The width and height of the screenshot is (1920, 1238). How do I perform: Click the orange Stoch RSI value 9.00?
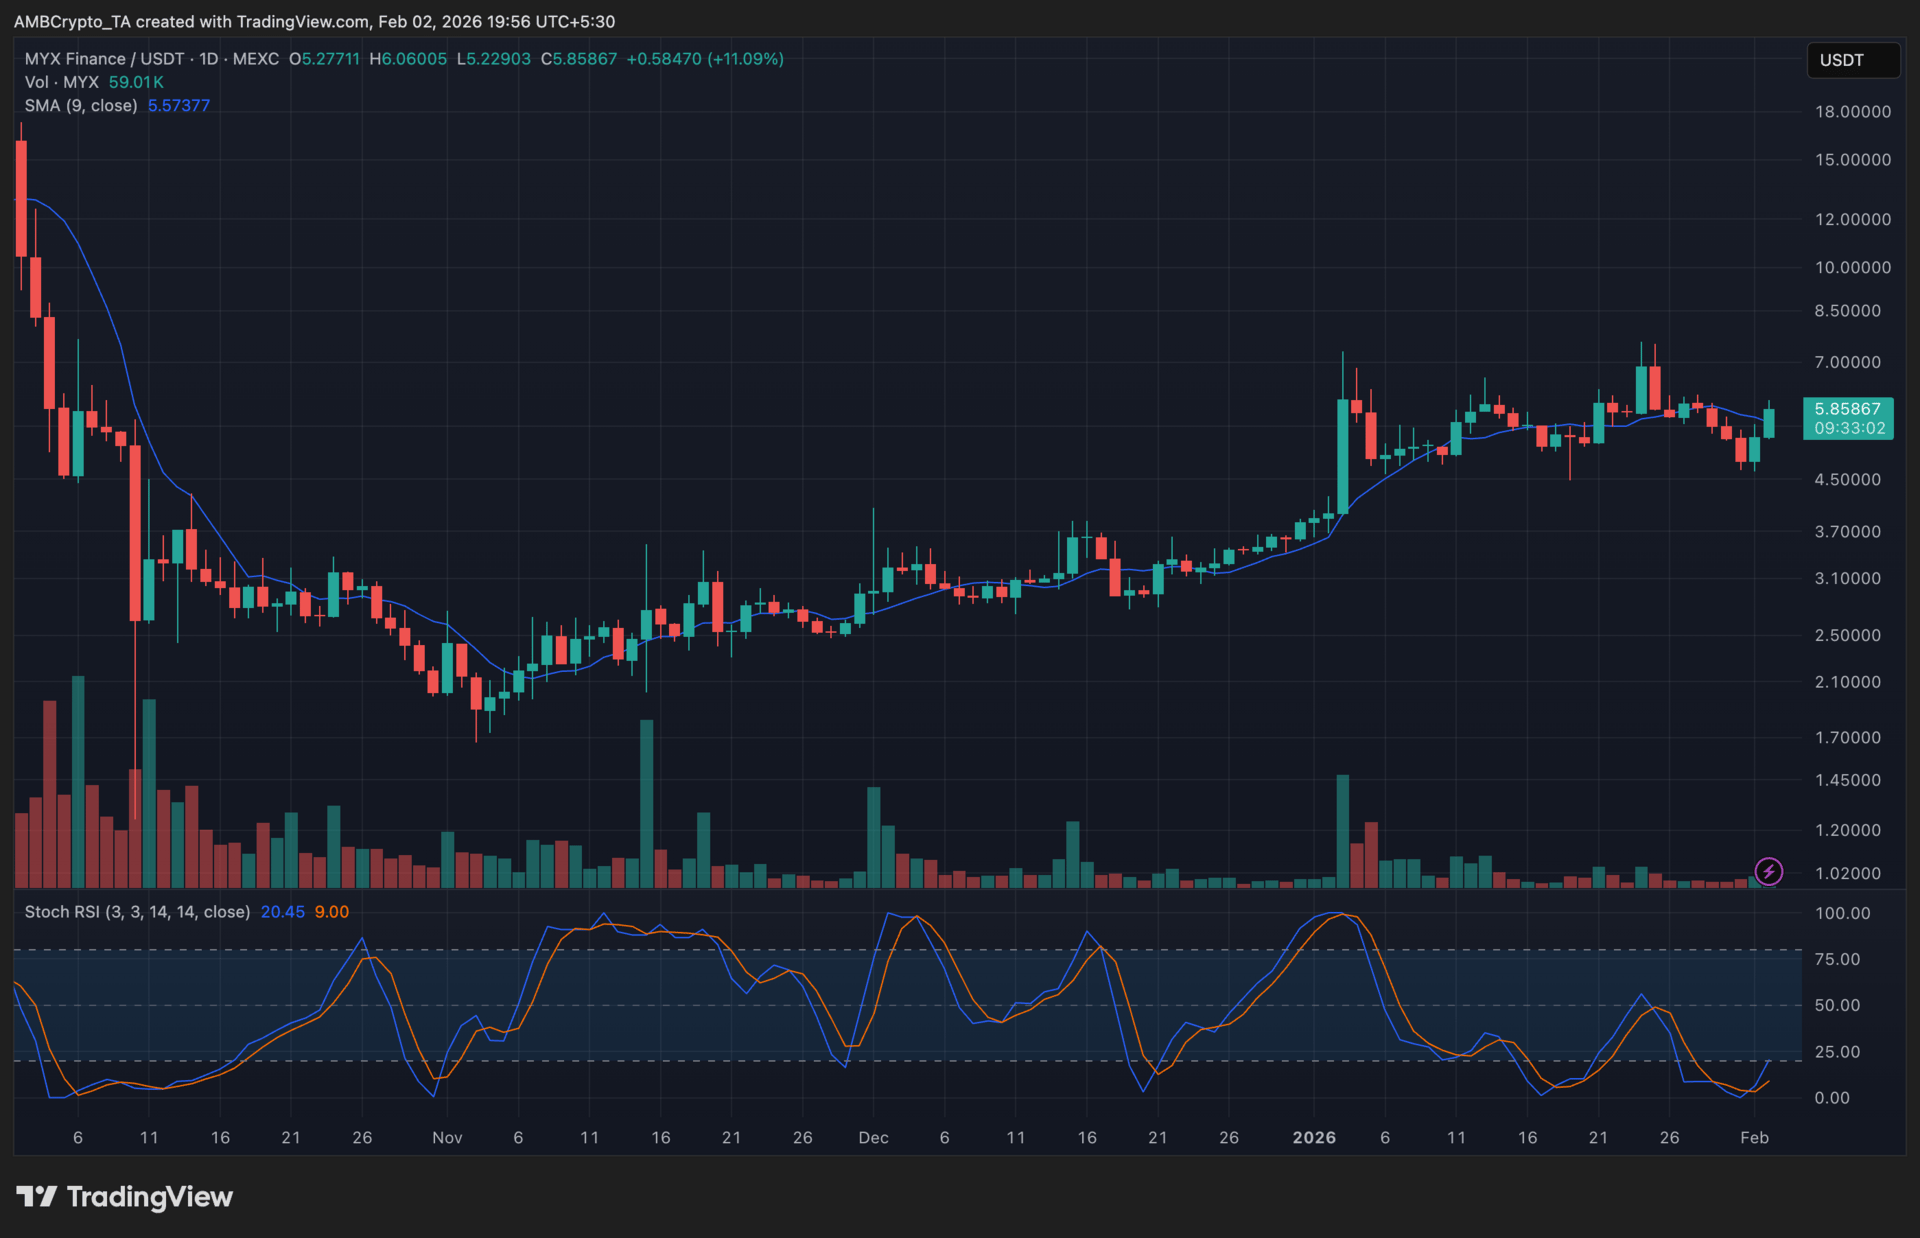click(x=332, y=912)
